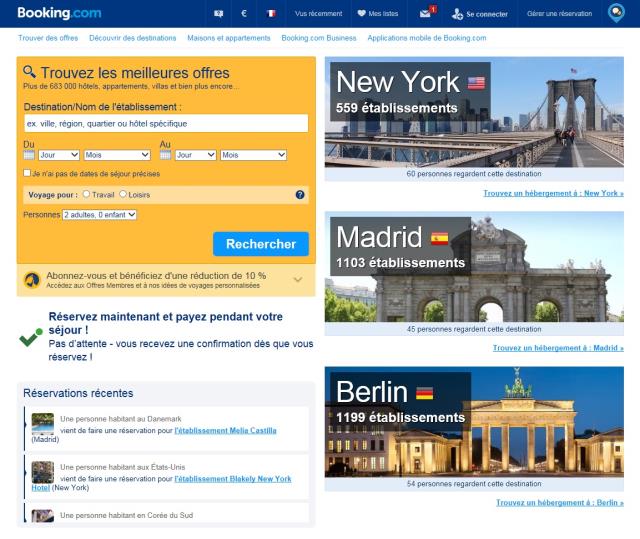This screenshot has width=640, height=539.
Task: Open the Du calendar icon
Action: (x=29, y=155)
